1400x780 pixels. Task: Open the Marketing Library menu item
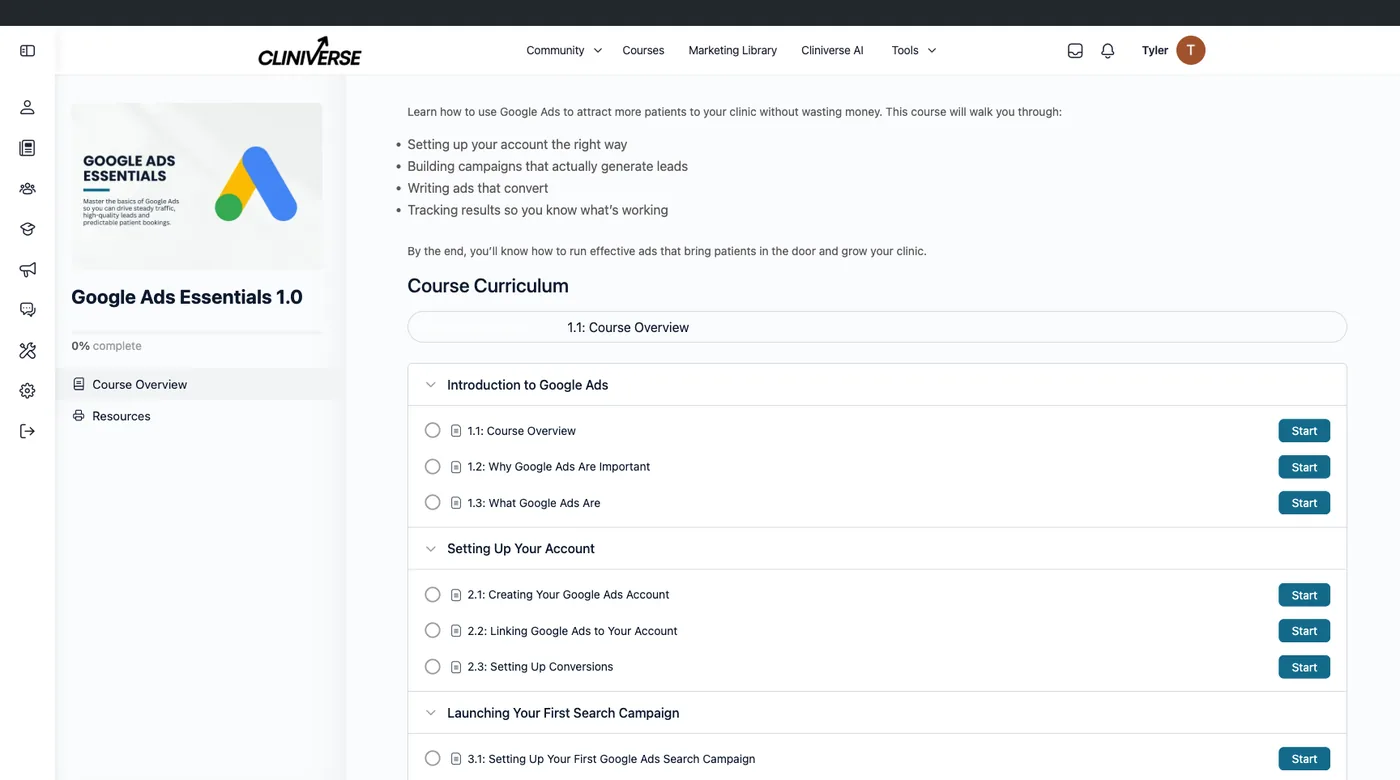(732, 50)
